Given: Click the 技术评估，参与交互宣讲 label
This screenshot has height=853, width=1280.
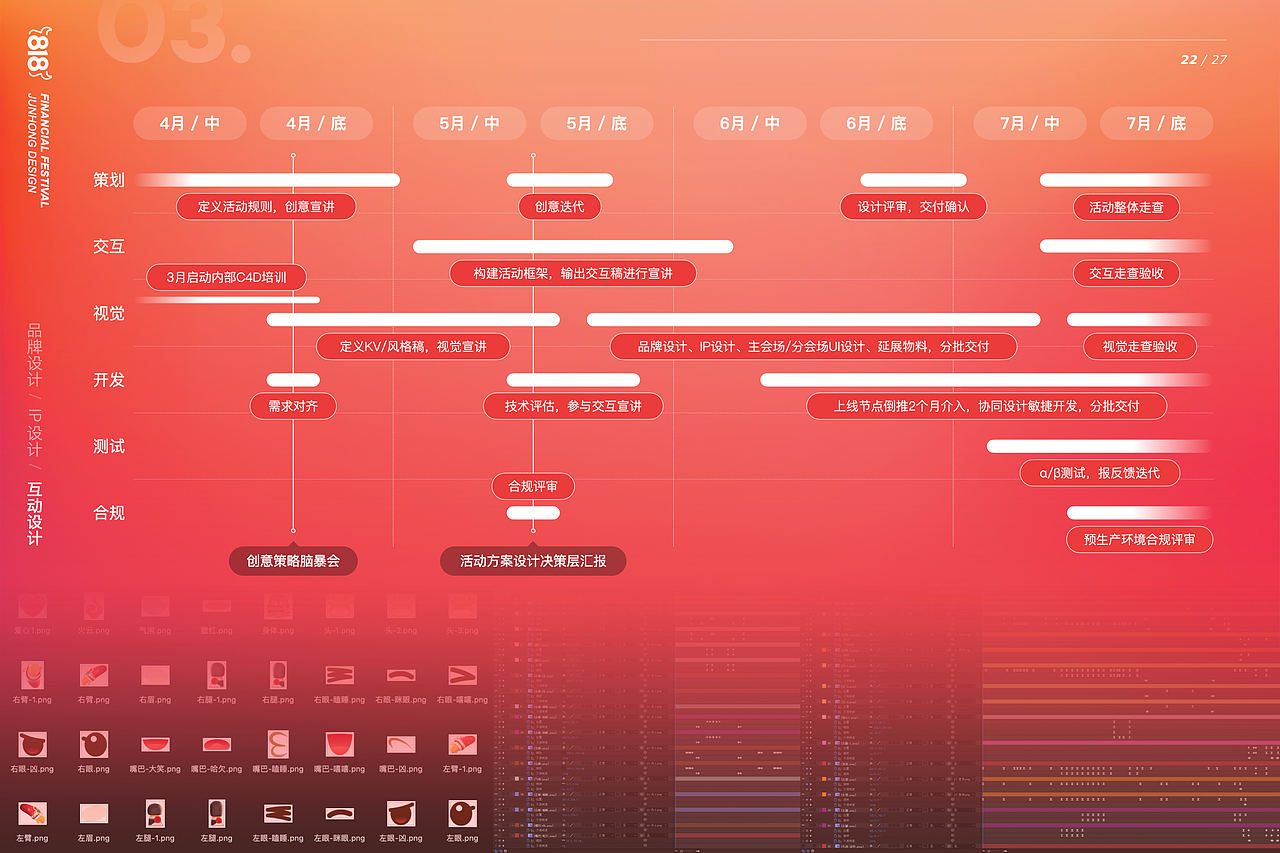Looking at the screenshot, I should [x=572, y=406].
